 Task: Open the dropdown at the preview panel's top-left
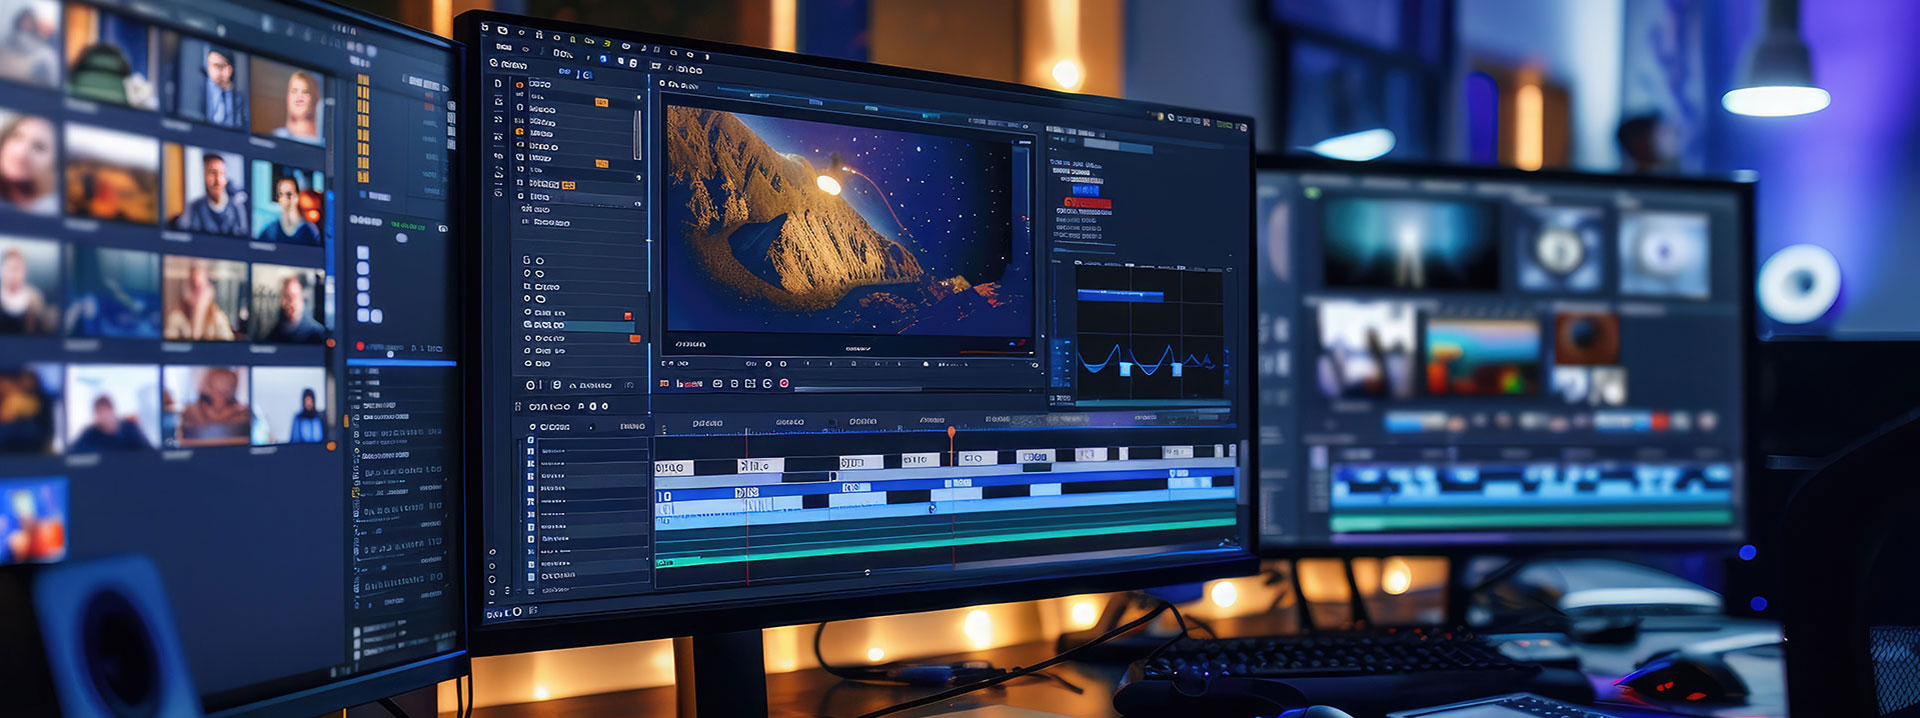[662, 84]
